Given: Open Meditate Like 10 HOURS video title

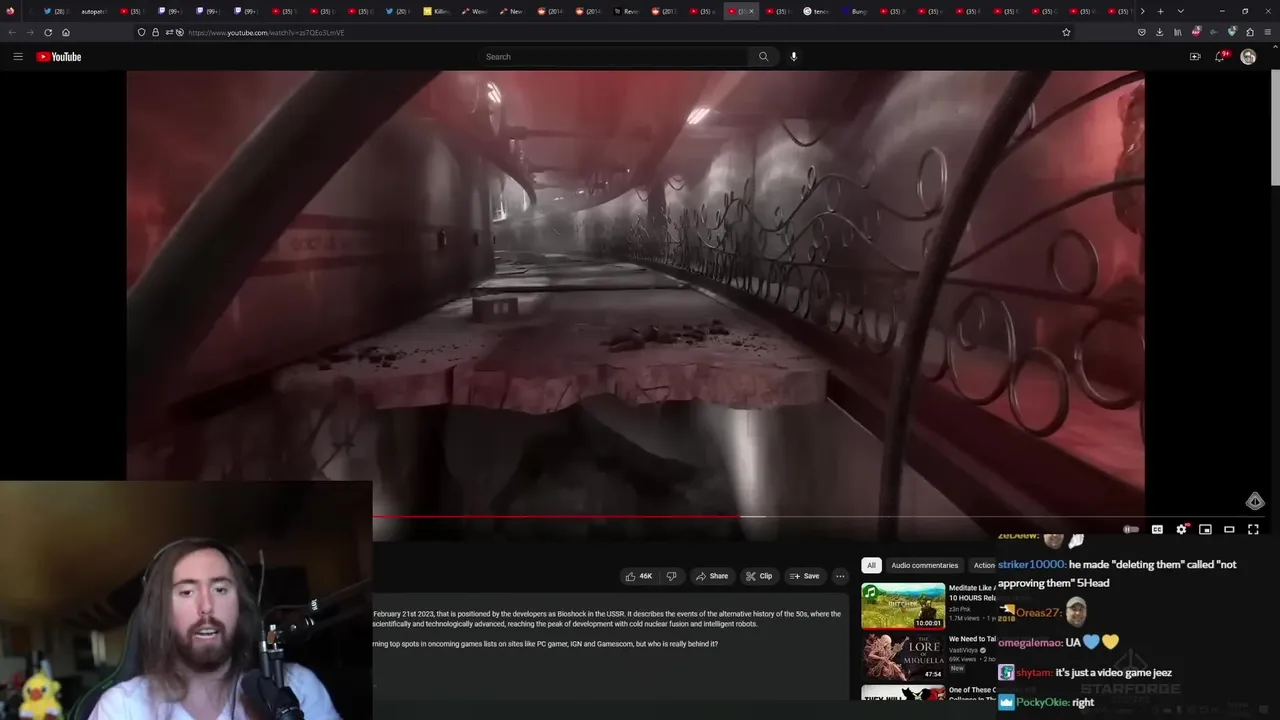Looking at the screenshot, I should click(x=971, y=593).
